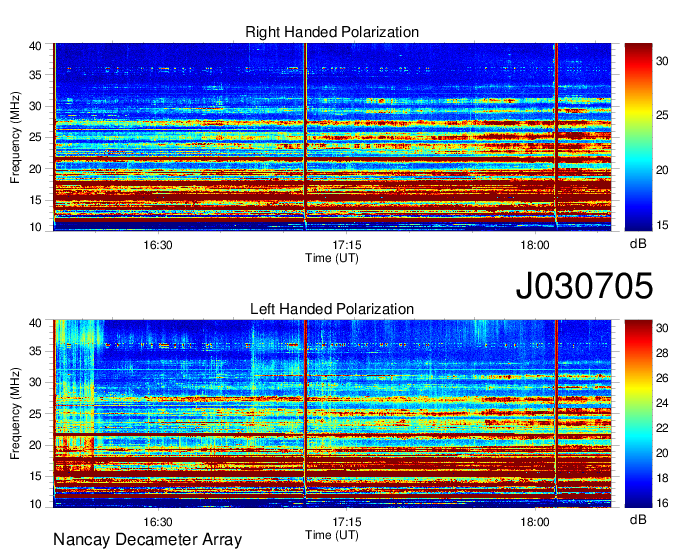
Task: Click the J030705 observation label
Action: pyautogui.click(x=584, y=286)
